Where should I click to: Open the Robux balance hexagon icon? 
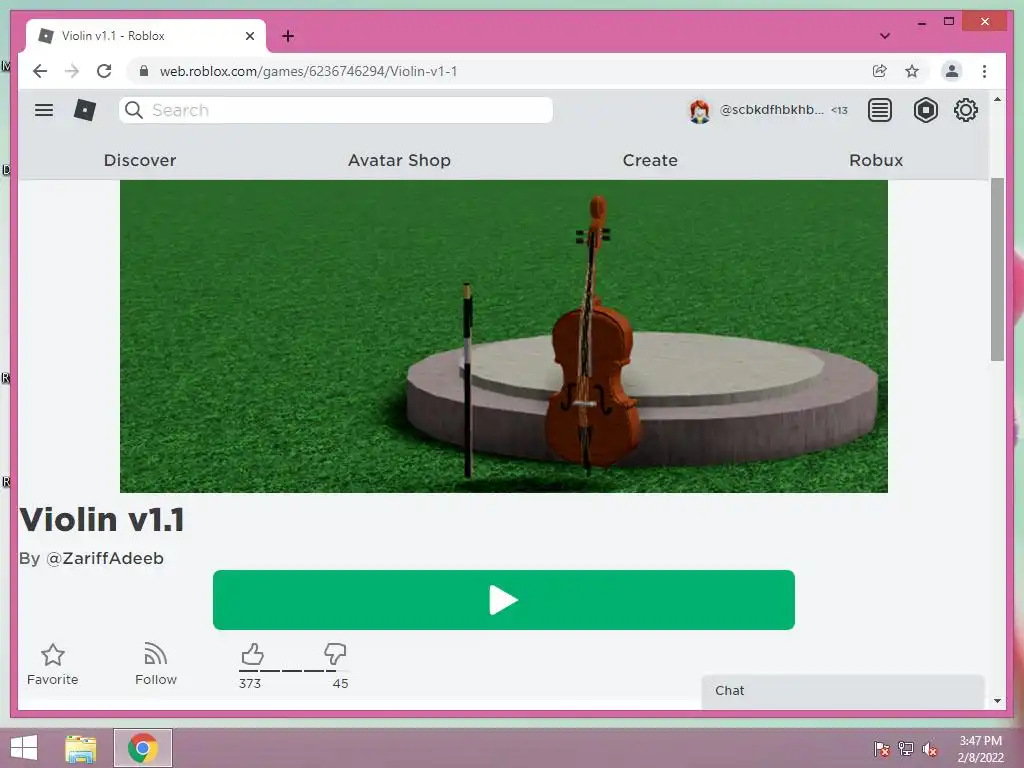click(925, 110)
